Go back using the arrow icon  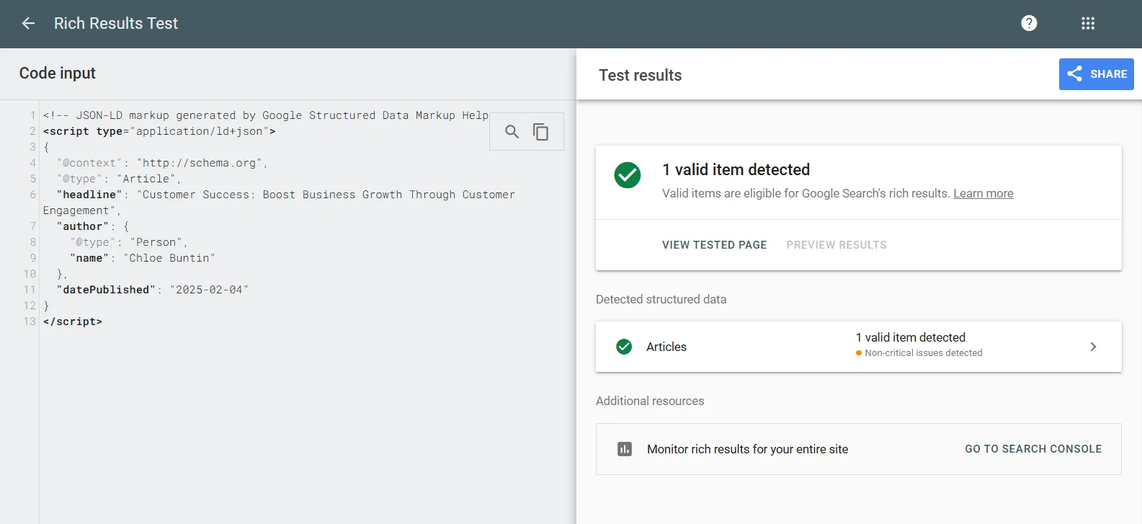28,23
